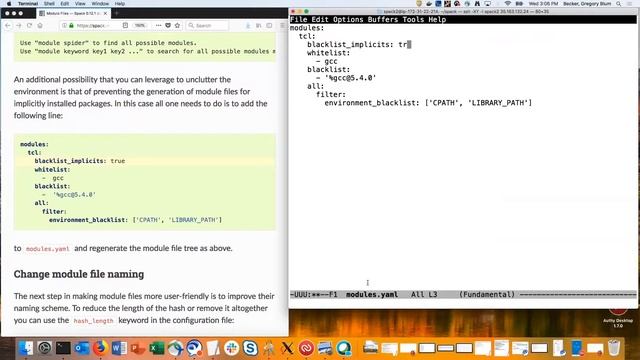This screenshot has height=360, width=640.
Task: Open Emacs Buffers menu
Action: (382, 19)
